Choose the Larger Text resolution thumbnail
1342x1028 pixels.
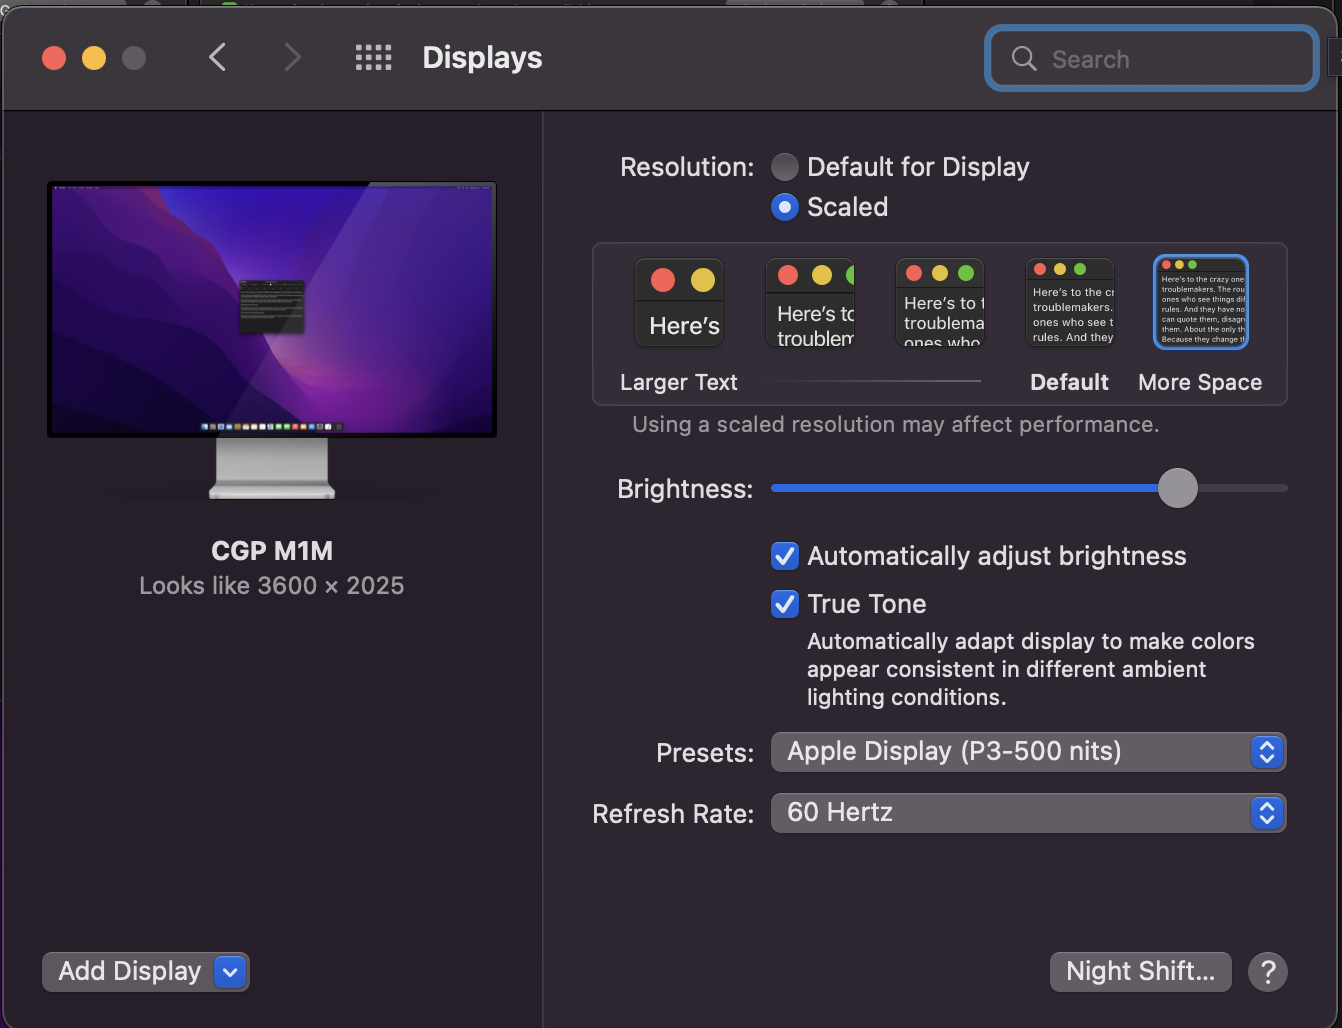pyautogui.click(x=679, y=302)
